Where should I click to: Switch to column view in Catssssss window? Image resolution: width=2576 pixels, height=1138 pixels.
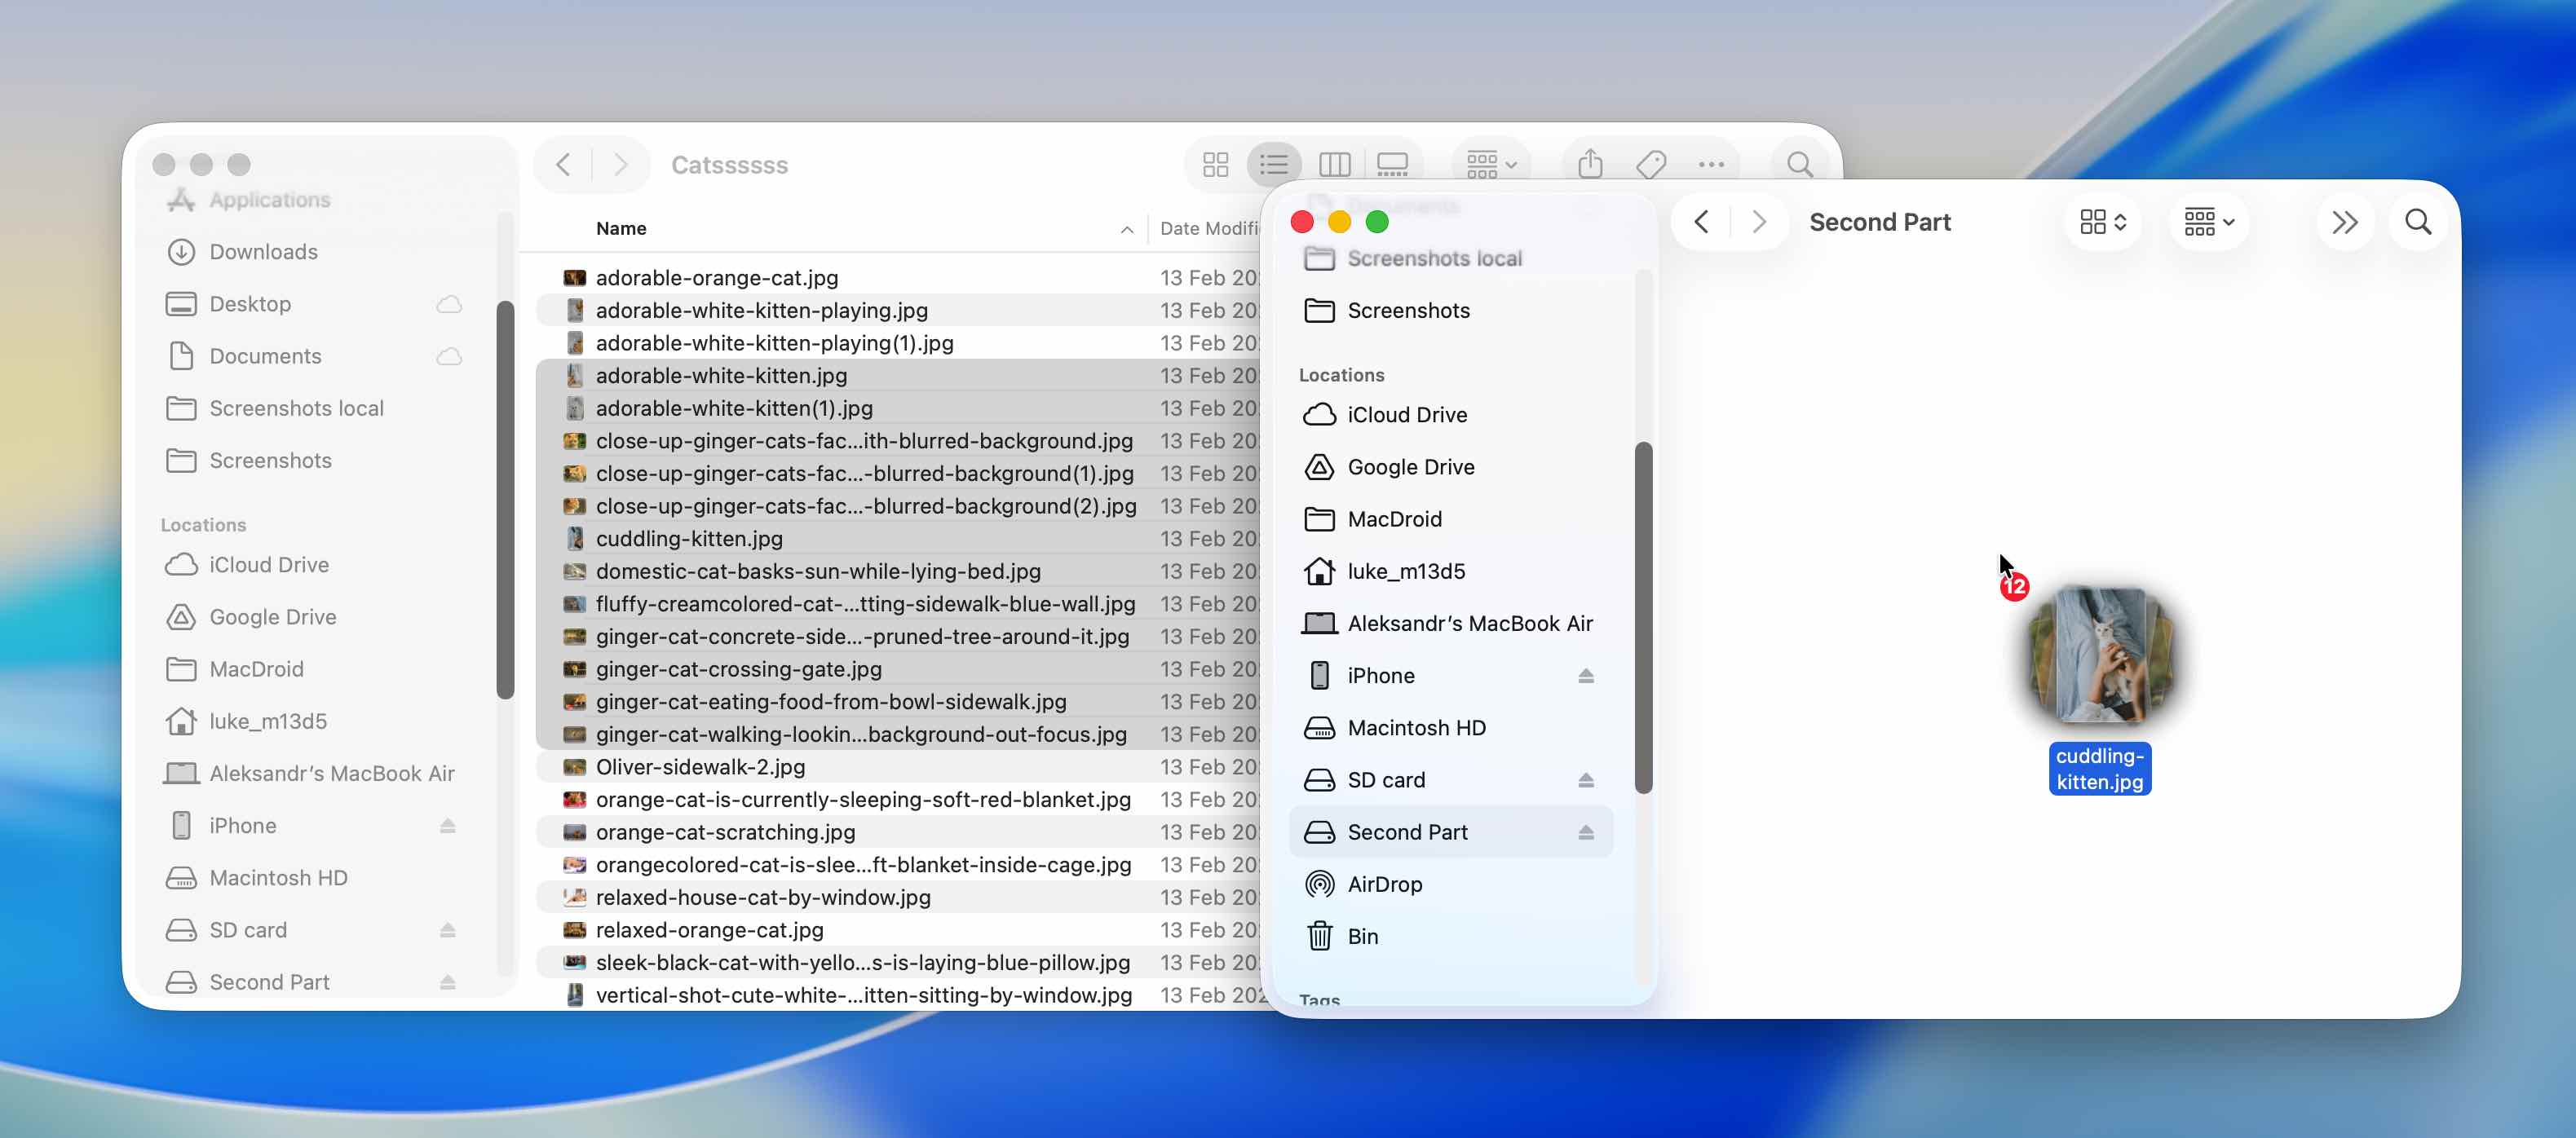point(1334,164)
